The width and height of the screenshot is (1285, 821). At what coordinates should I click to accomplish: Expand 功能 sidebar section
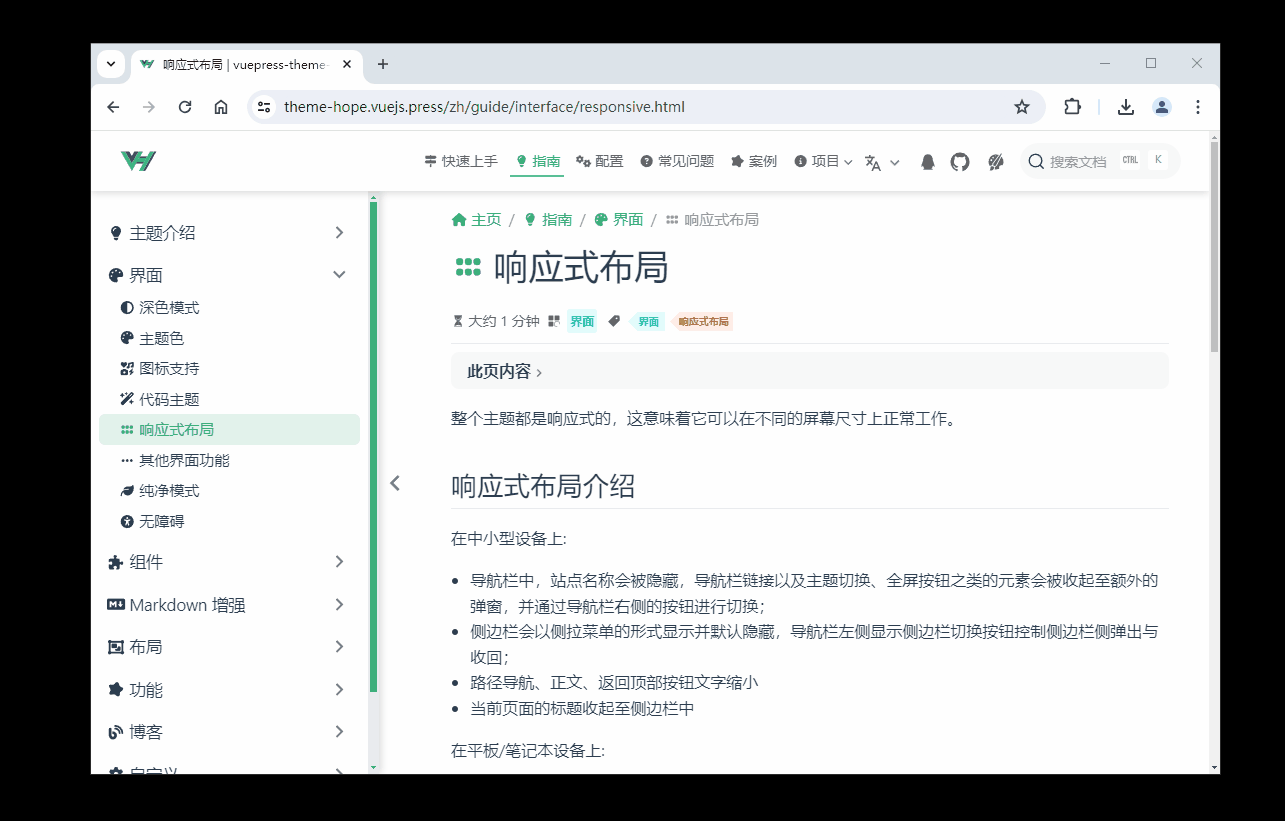click(x=228, y=690)
